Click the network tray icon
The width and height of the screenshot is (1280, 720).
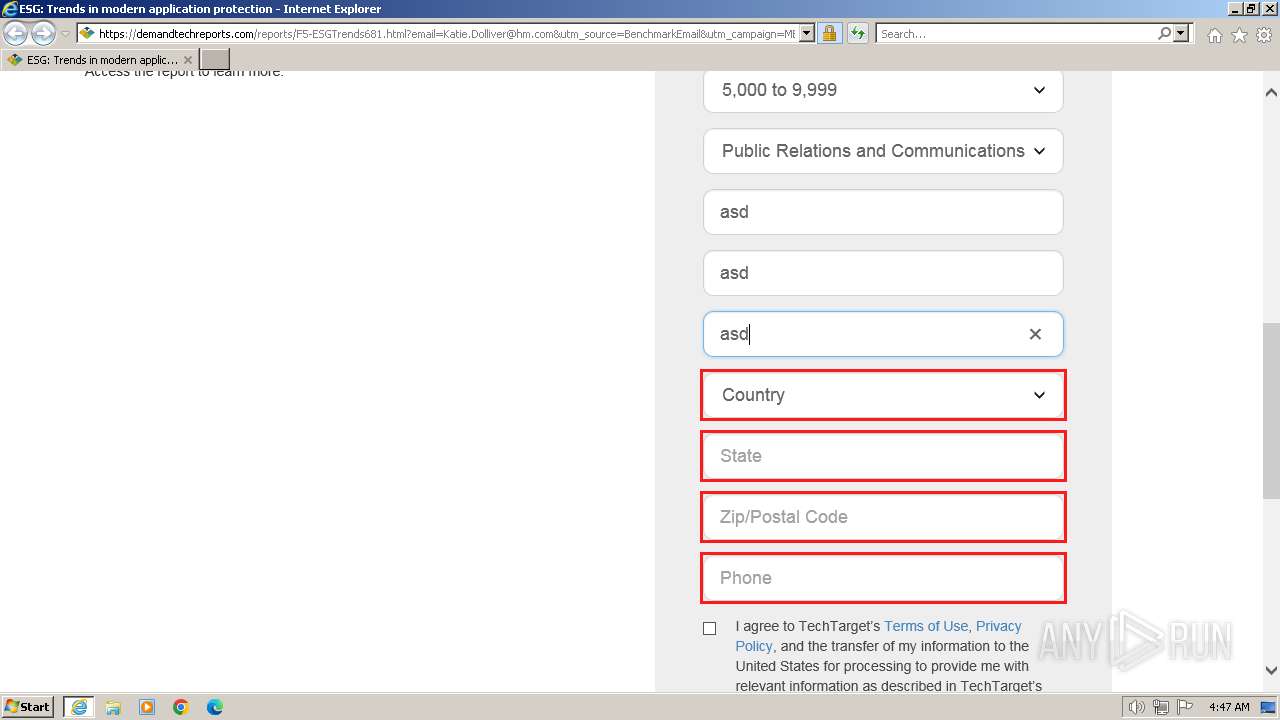point(1161,707)
